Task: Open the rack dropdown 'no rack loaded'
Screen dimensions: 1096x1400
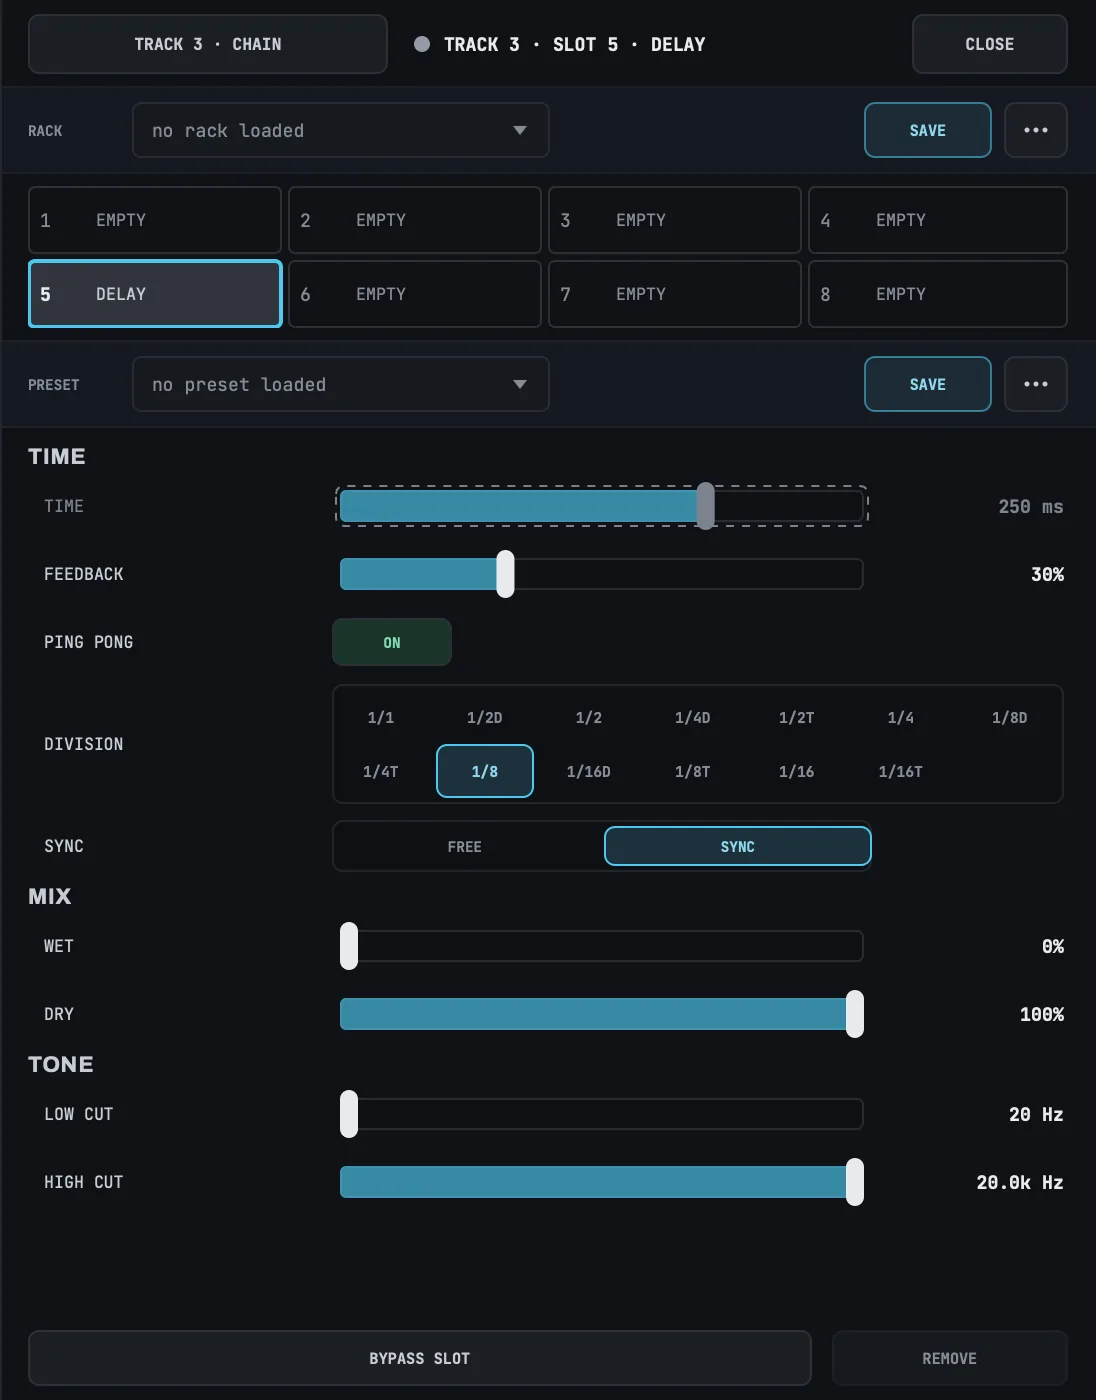Action: coord(341,130)
